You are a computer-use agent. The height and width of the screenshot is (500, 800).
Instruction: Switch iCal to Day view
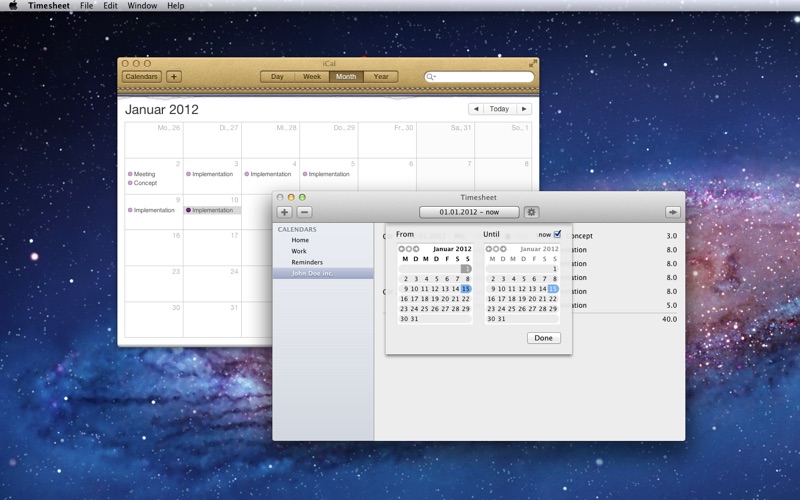coord(277,77)
